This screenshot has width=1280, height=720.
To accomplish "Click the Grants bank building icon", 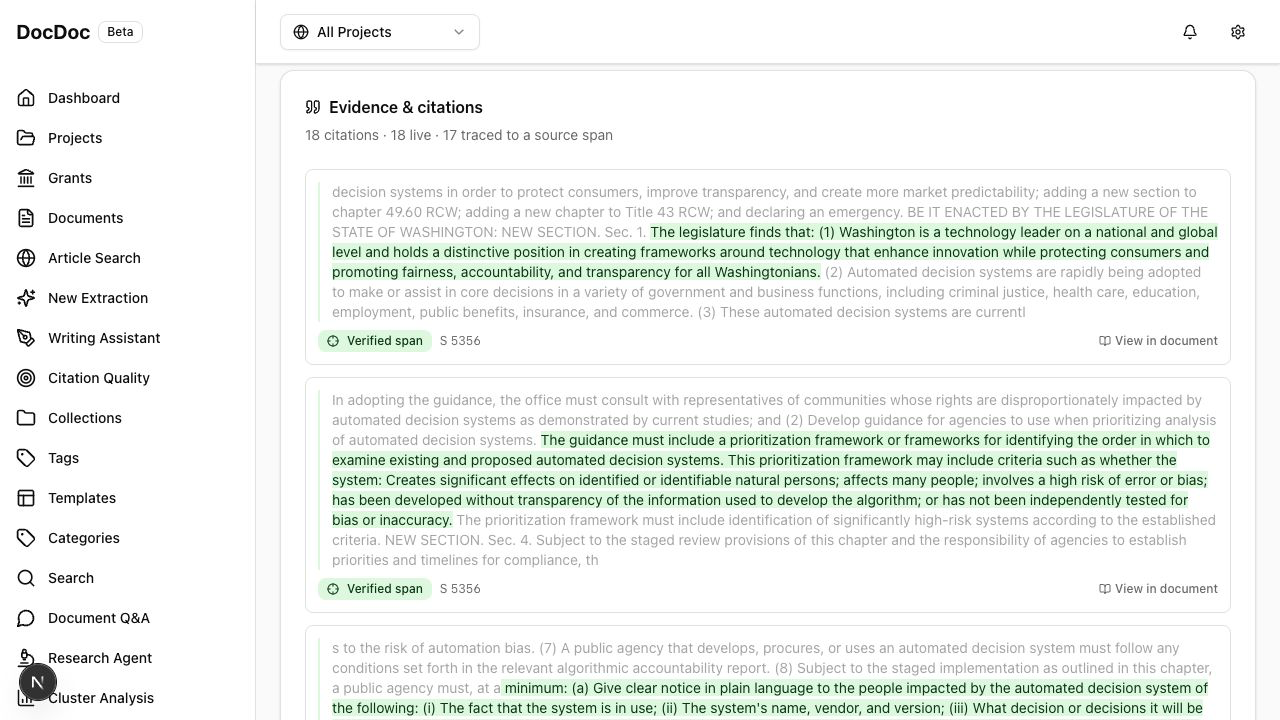I will [x=26, y=178].
